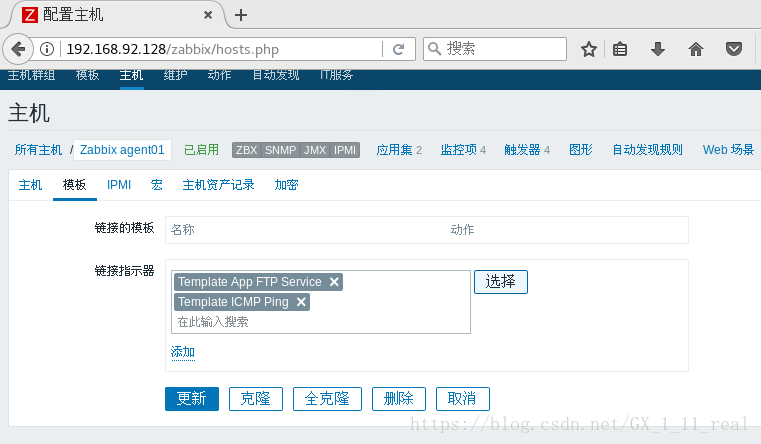Switch to the IPMI form tab
Viewport: 761px width, 444px height.
click(119, 185)
